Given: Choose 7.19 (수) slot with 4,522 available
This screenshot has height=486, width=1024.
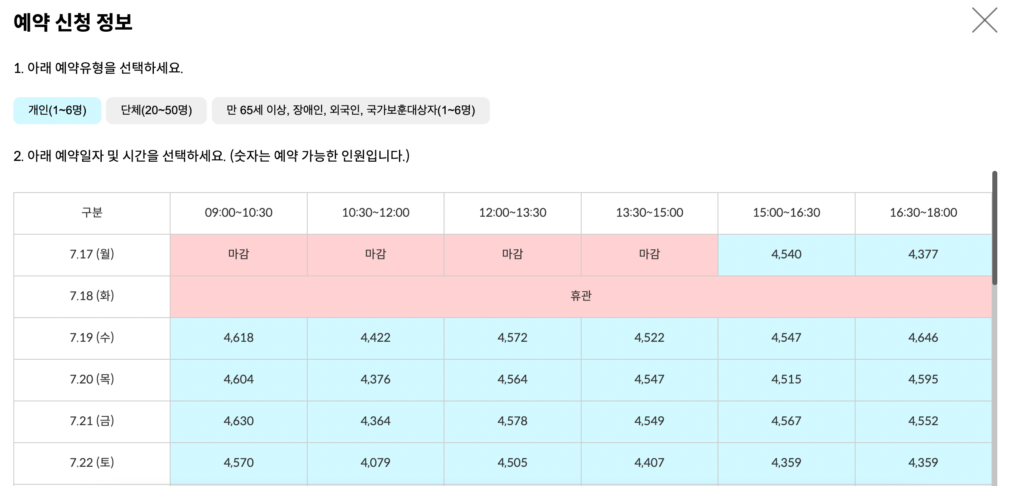Looking at the screenshot, I should (649, 338).
